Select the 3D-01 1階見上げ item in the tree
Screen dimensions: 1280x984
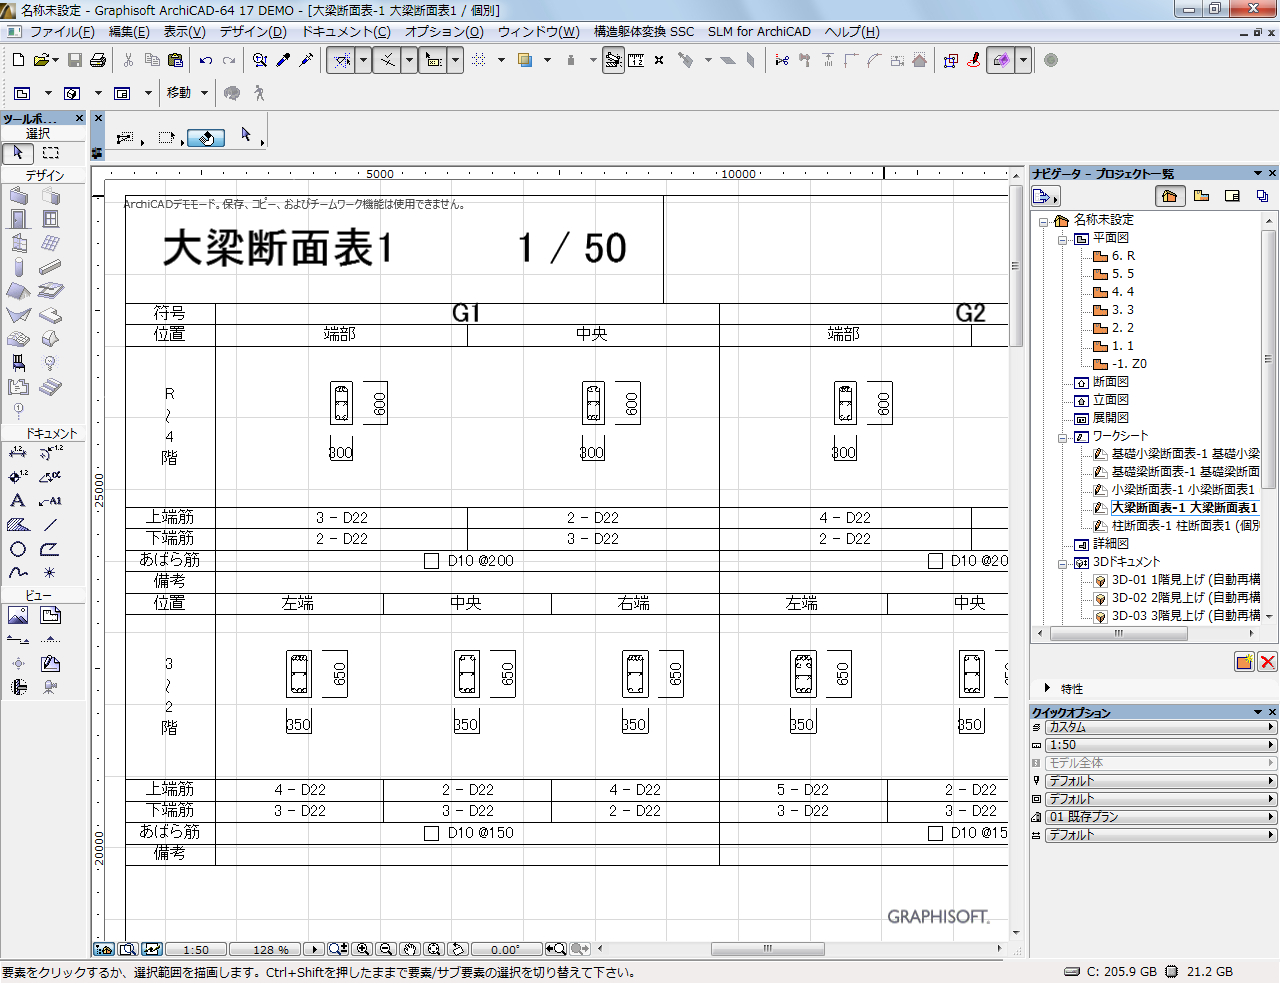[1185, 580]
